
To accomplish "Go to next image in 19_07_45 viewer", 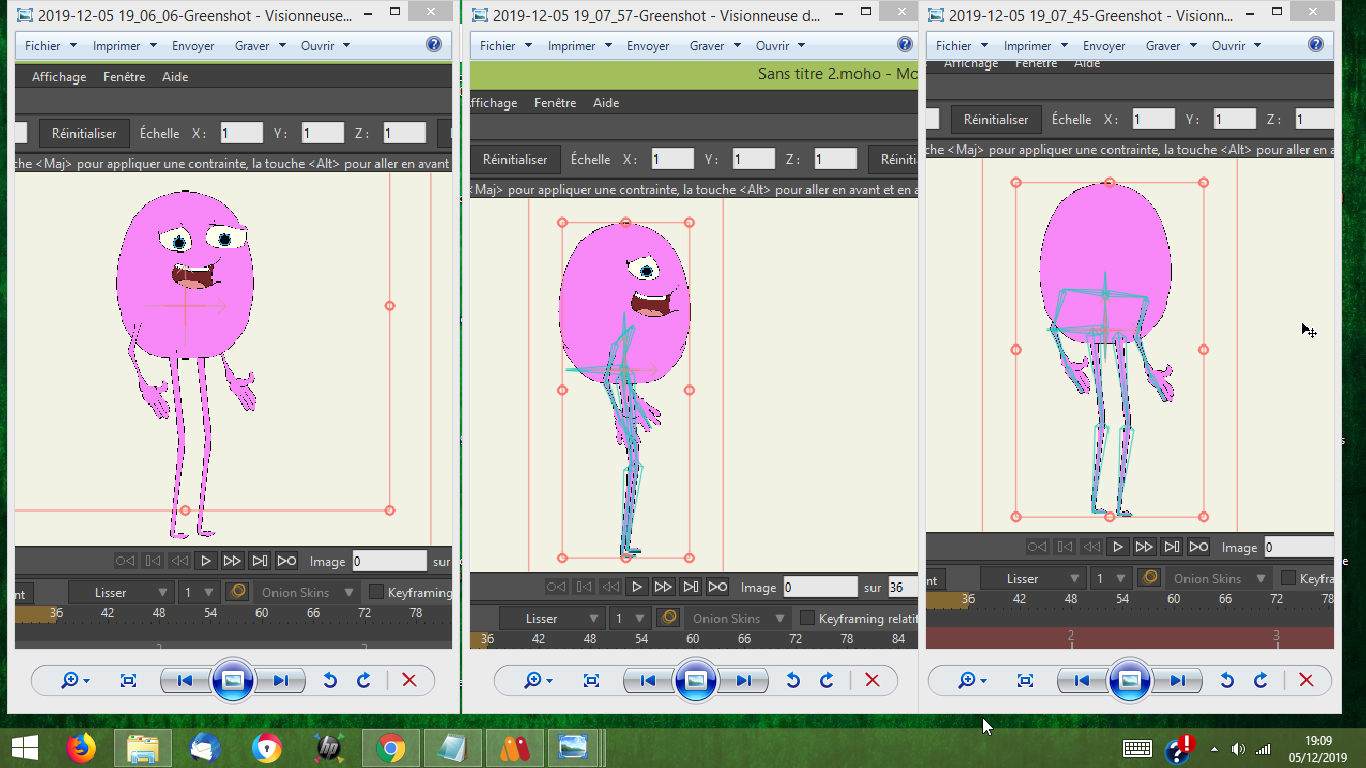I will tap(1177, 681).
